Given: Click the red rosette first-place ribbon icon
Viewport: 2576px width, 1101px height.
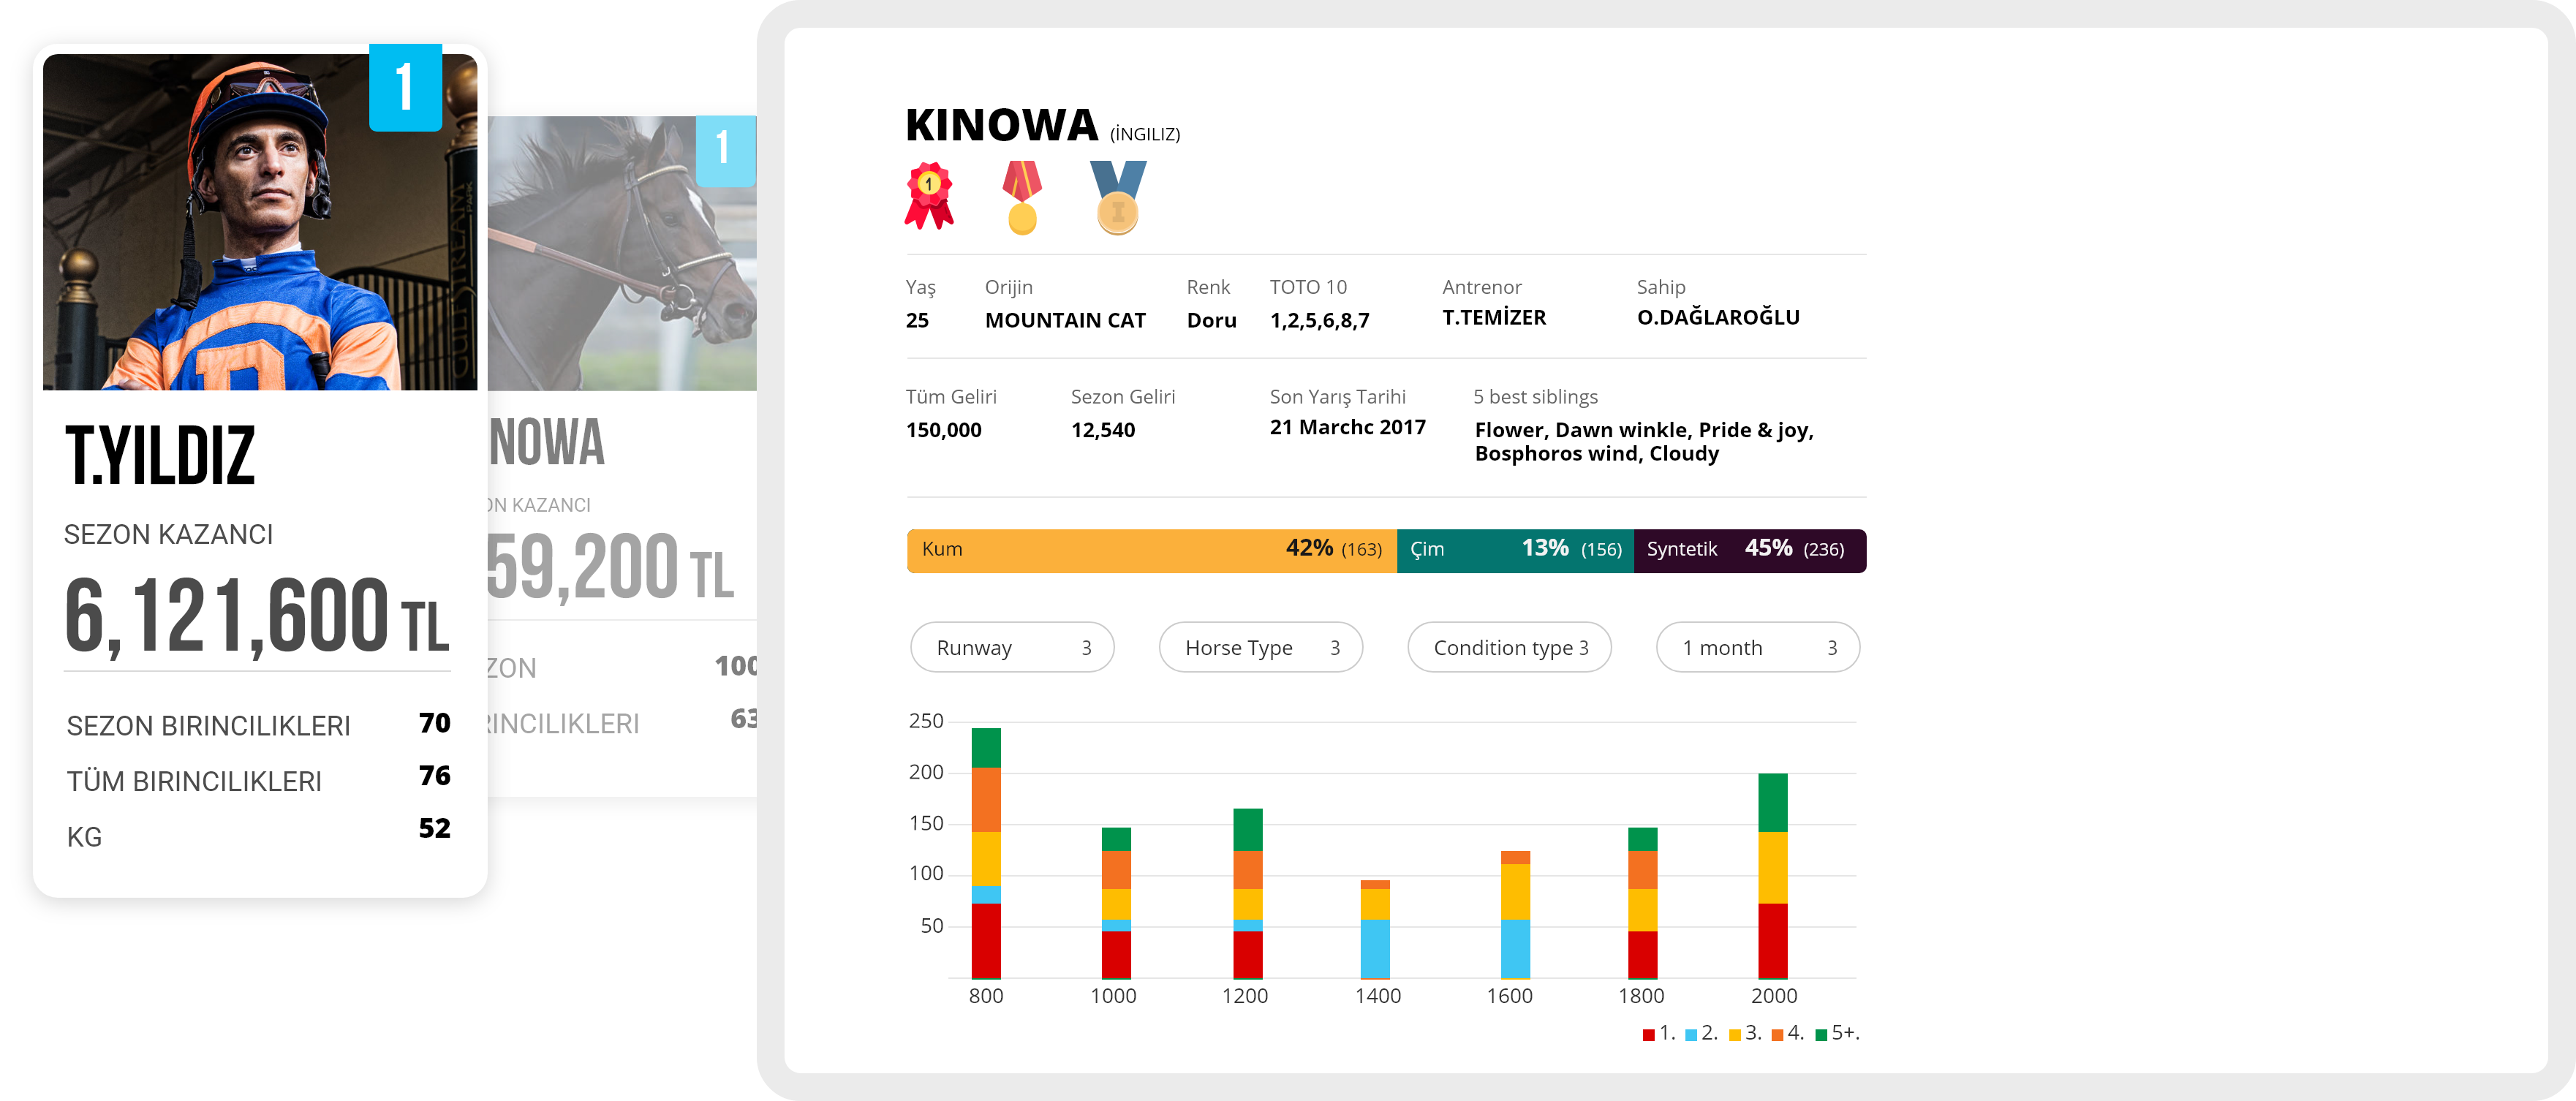Looking at the screenshot, I should tap(929, 195).
